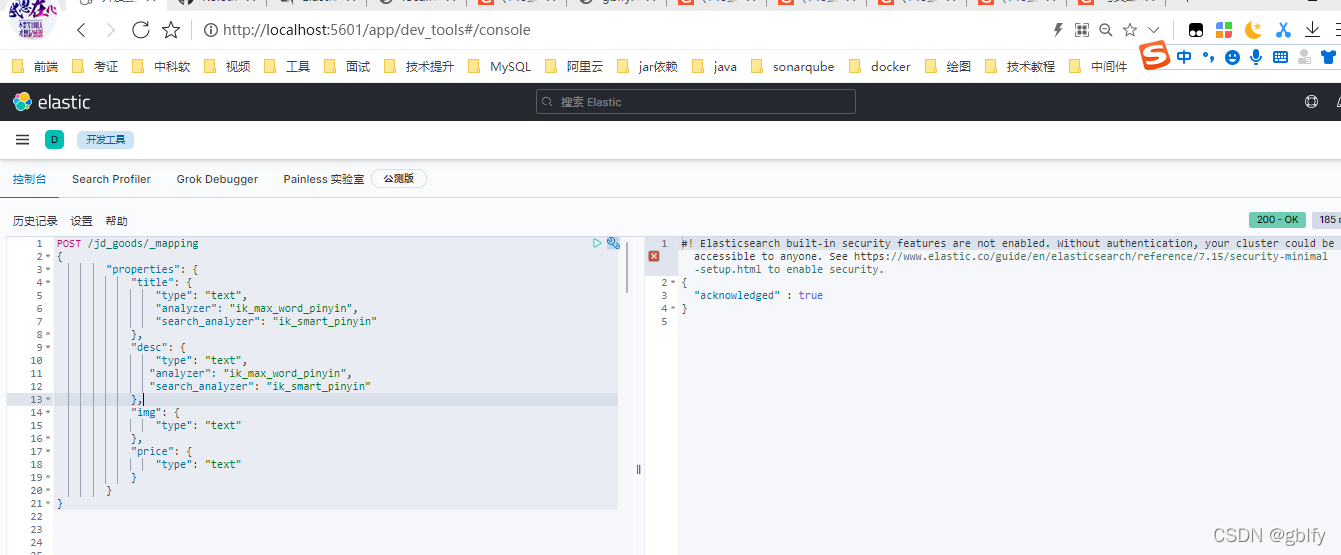Click the panel divider handle between editor and response

click(x=638, y=469)
